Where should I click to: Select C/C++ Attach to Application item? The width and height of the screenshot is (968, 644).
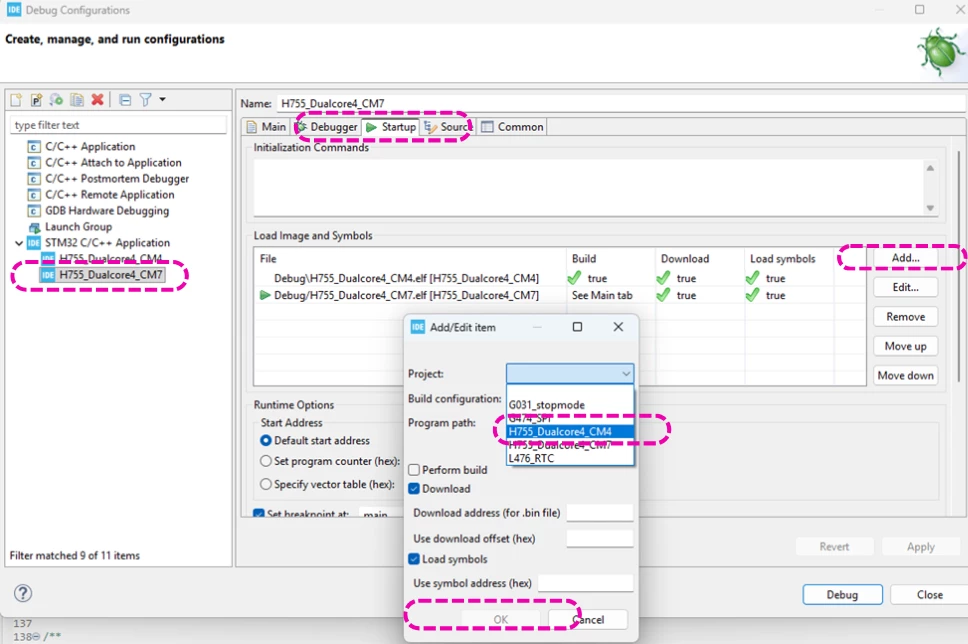click(x=113, y=162)
